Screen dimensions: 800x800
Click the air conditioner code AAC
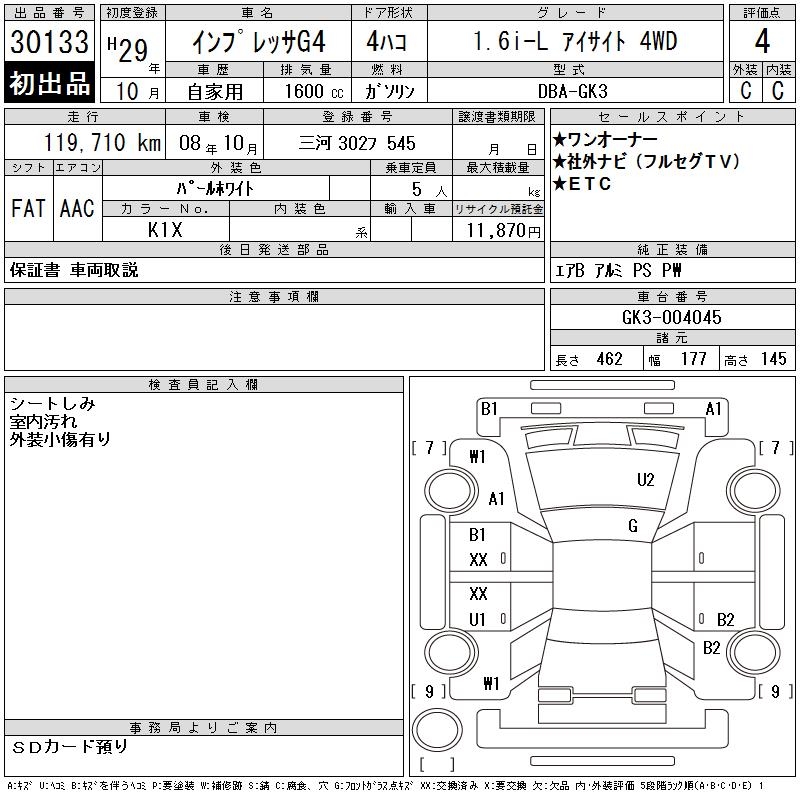77,208
